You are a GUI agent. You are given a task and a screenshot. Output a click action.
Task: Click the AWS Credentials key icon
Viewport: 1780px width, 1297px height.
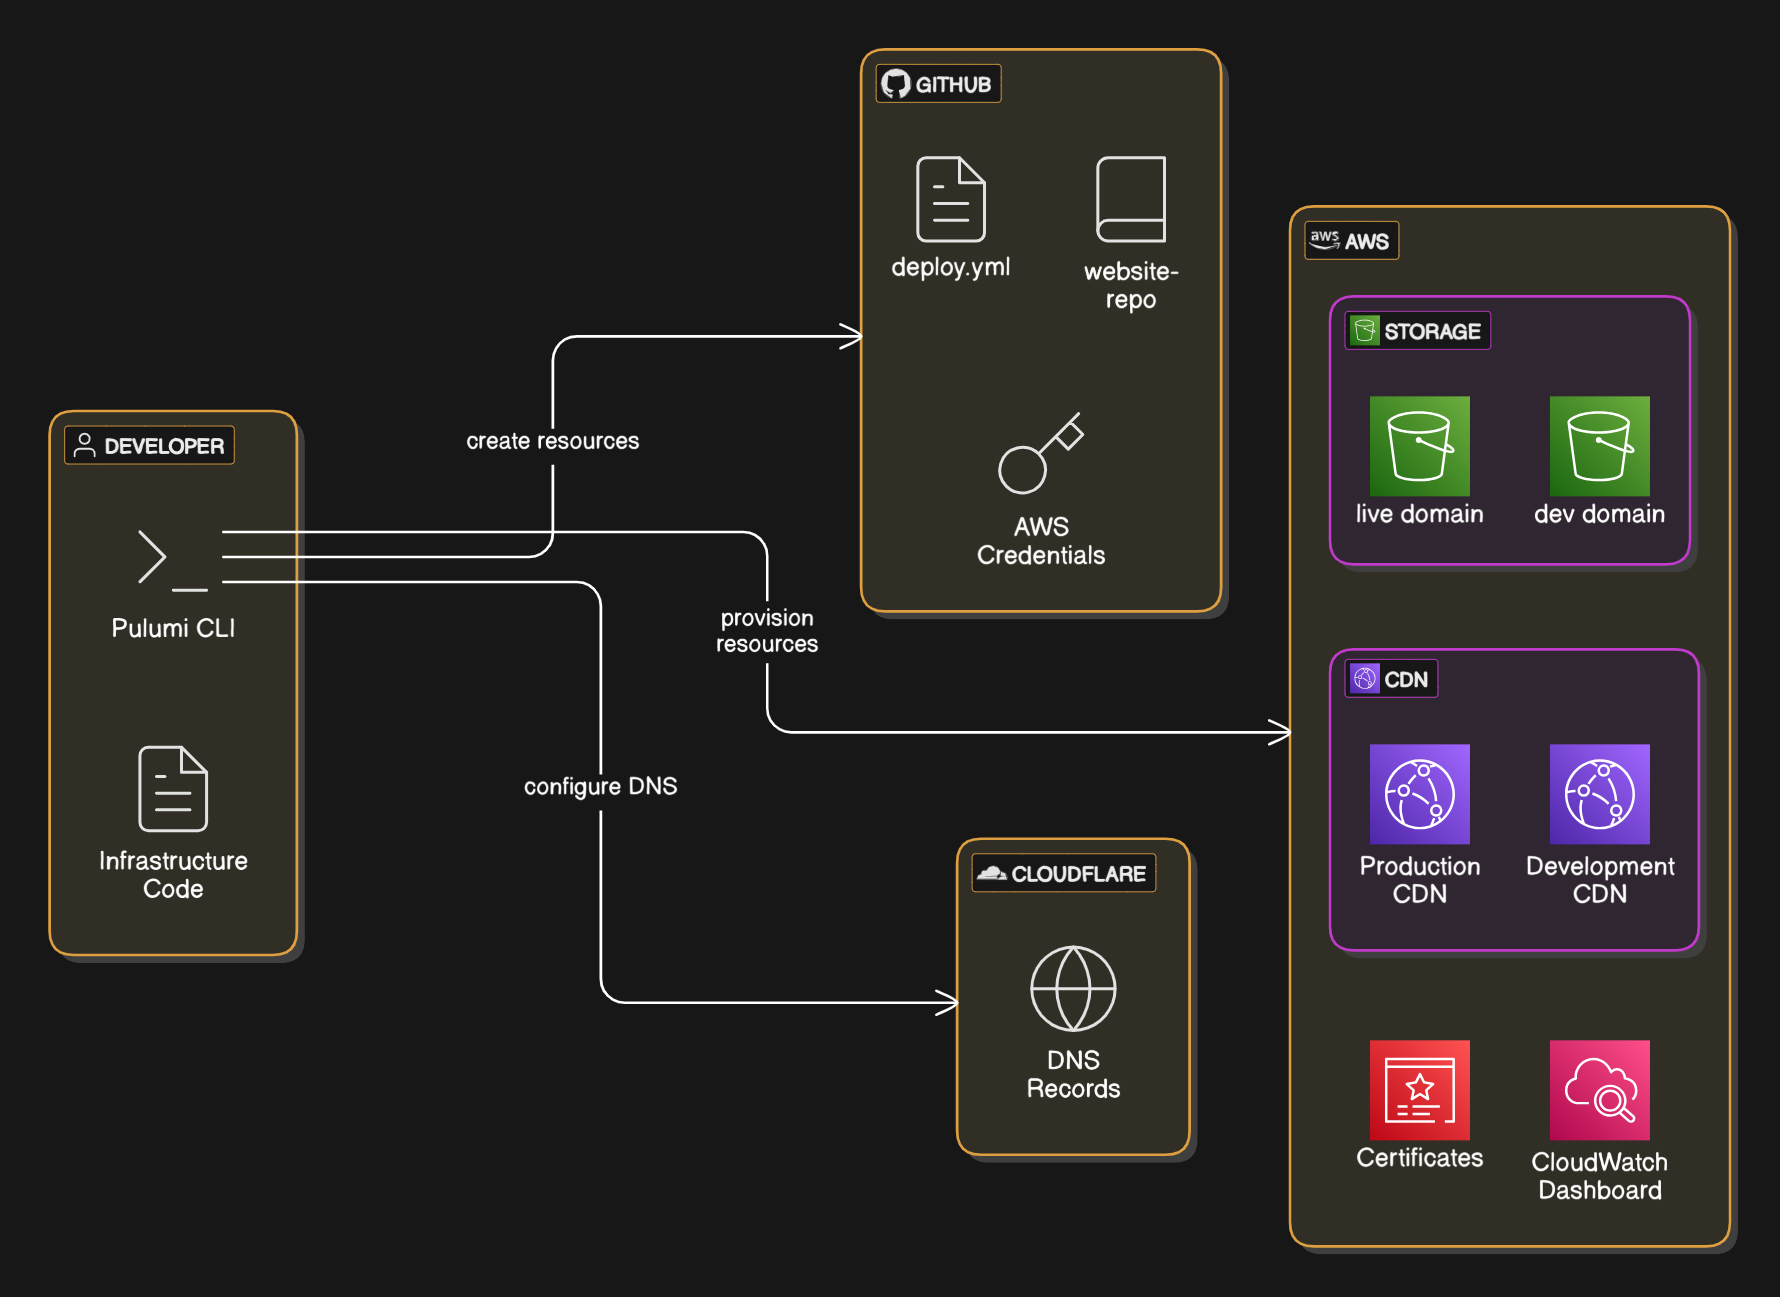coord(1041,453)
